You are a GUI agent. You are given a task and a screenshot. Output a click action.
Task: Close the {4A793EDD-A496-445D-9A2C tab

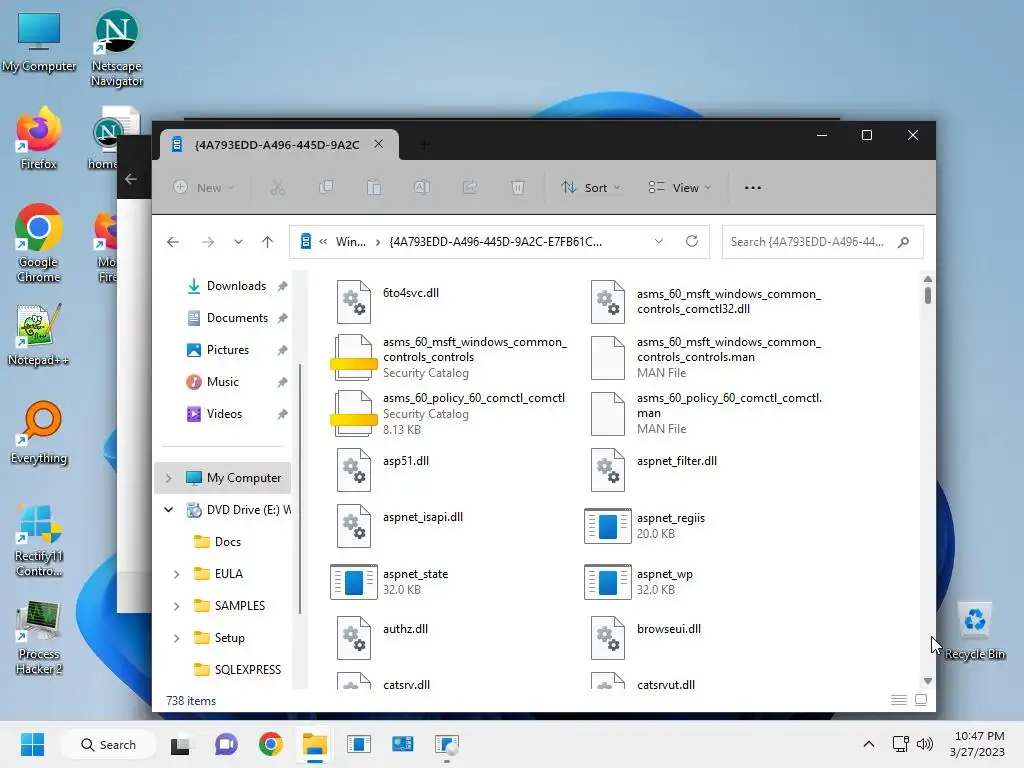point(379,144)
